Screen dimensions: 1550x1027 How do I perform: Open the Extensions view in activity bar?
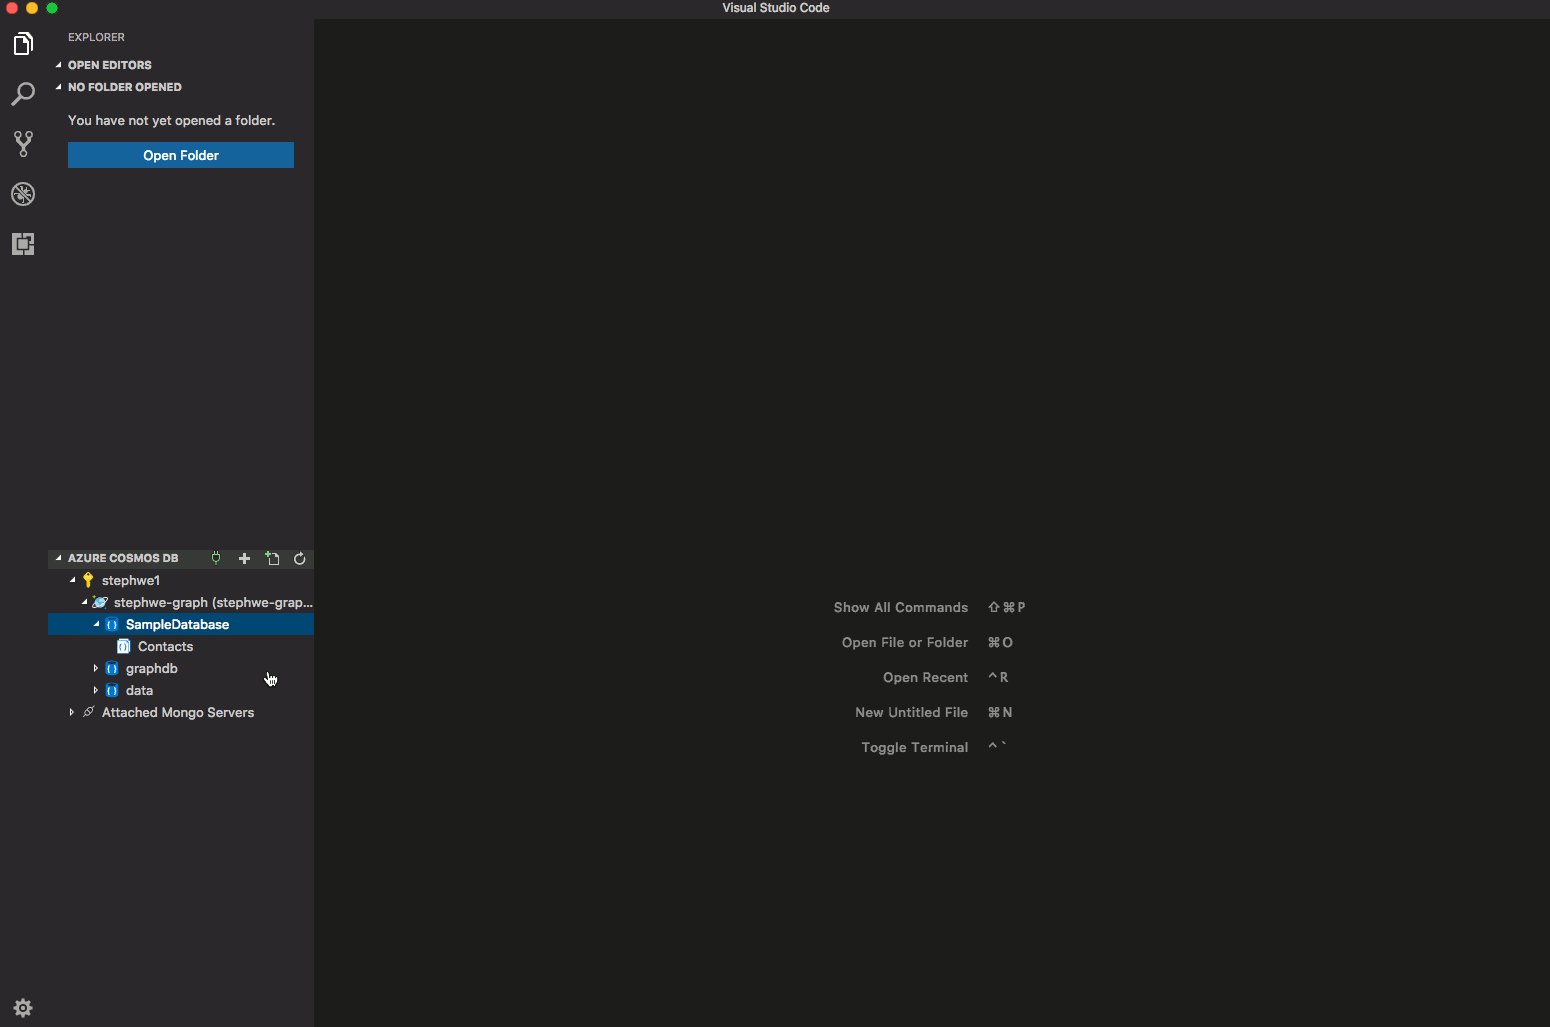(23, 244)
